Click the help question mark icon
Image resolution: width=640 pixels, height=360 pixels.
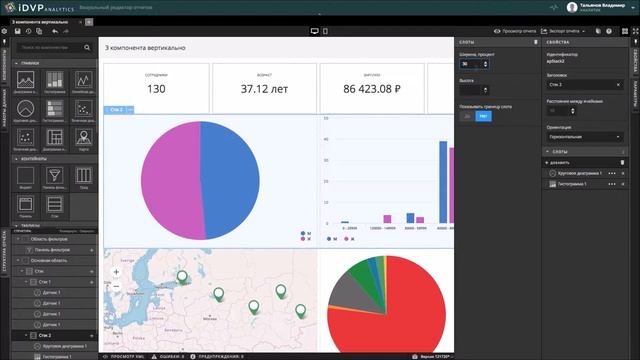(609, 31)
